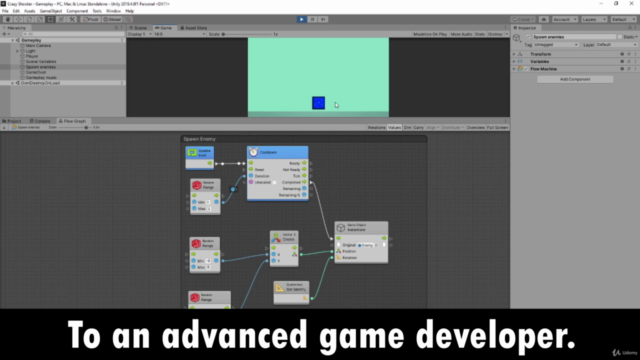Toggle Mute Audio in Game view
This screenshot has width=640, height=360.
click(461, 34)
